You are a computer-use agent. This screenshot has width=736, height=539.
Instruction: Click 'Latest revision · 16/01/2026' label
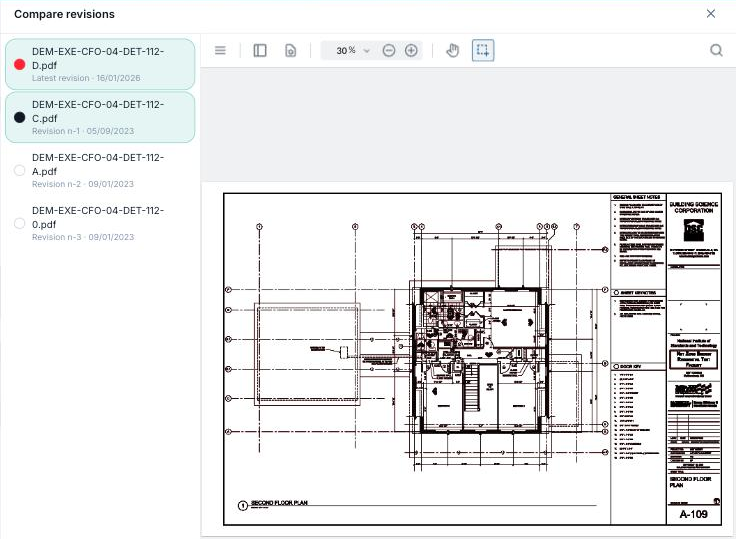[86, 78]
